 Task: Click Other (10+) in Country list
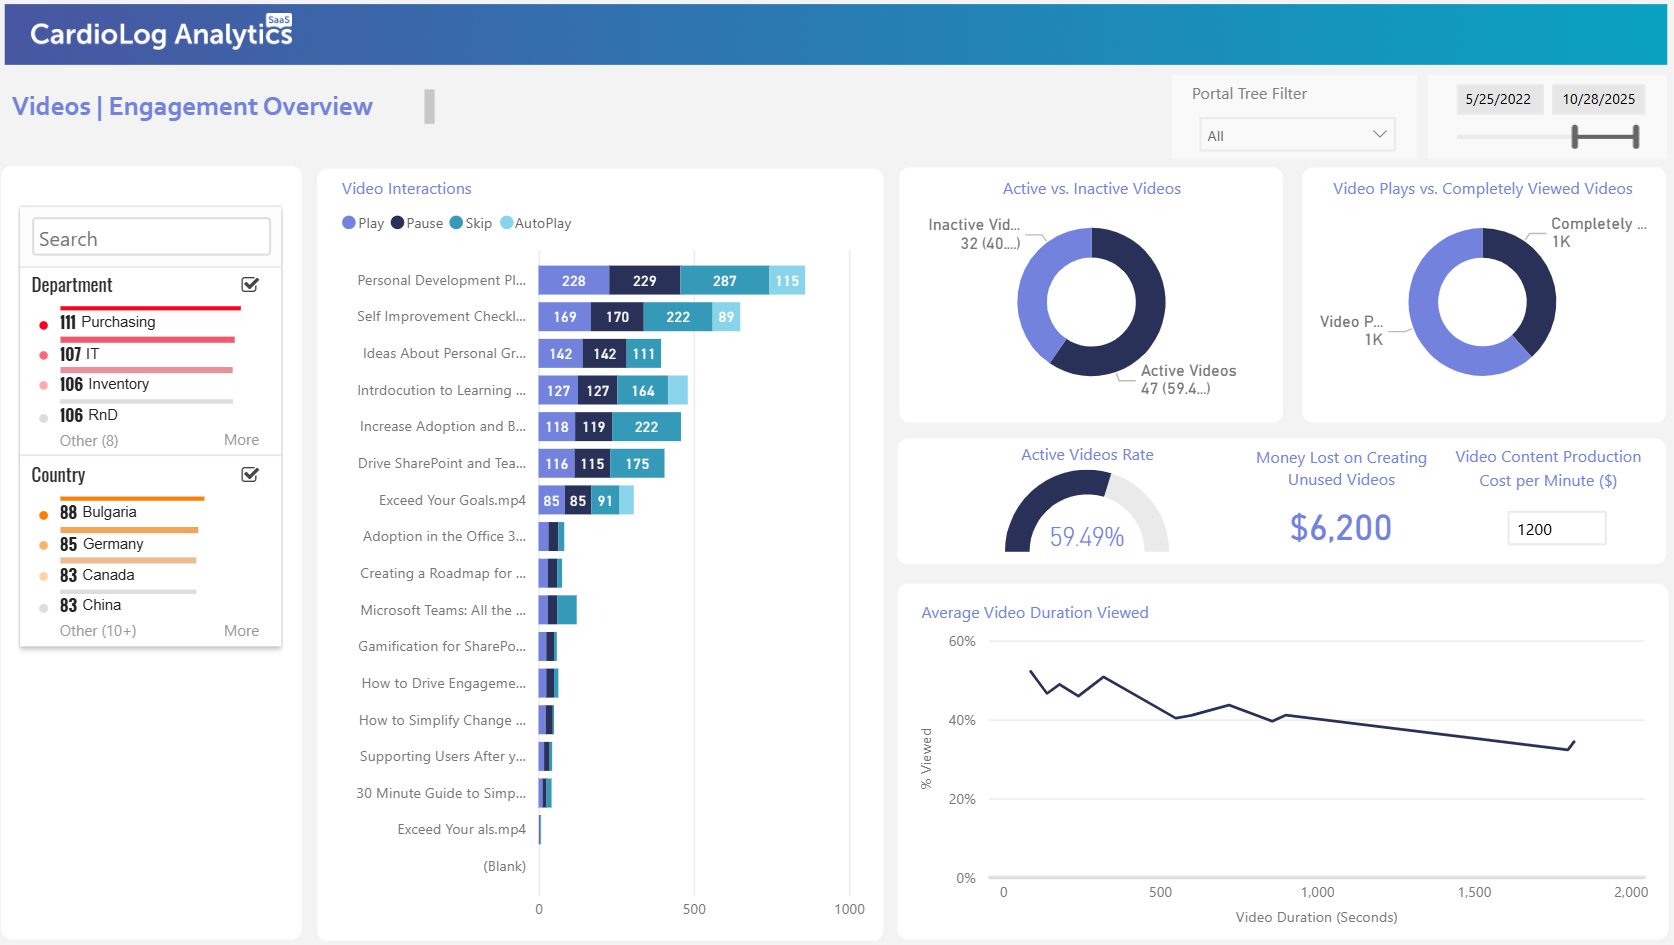pos(98,631)
